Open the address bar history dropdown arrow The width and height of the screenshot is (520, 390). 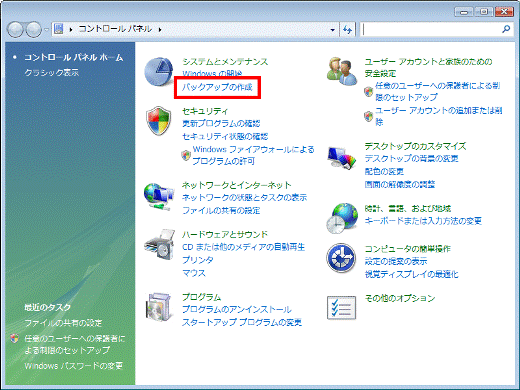(x=332, y=30)
